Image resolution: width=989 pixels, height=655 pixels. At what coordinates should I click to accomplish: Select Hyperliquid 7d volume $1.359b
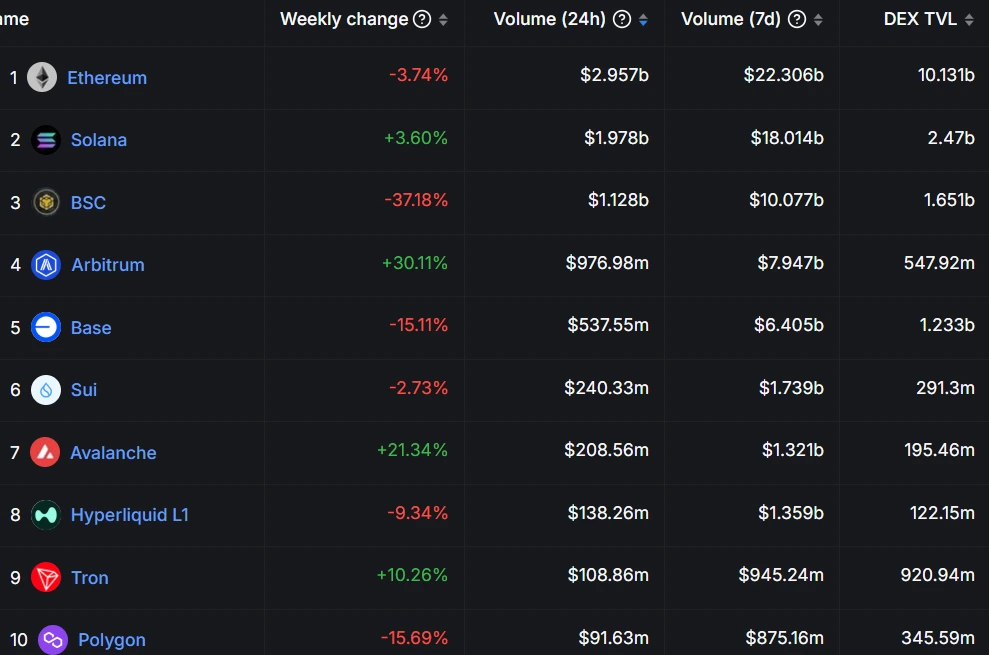pos(791,512)
